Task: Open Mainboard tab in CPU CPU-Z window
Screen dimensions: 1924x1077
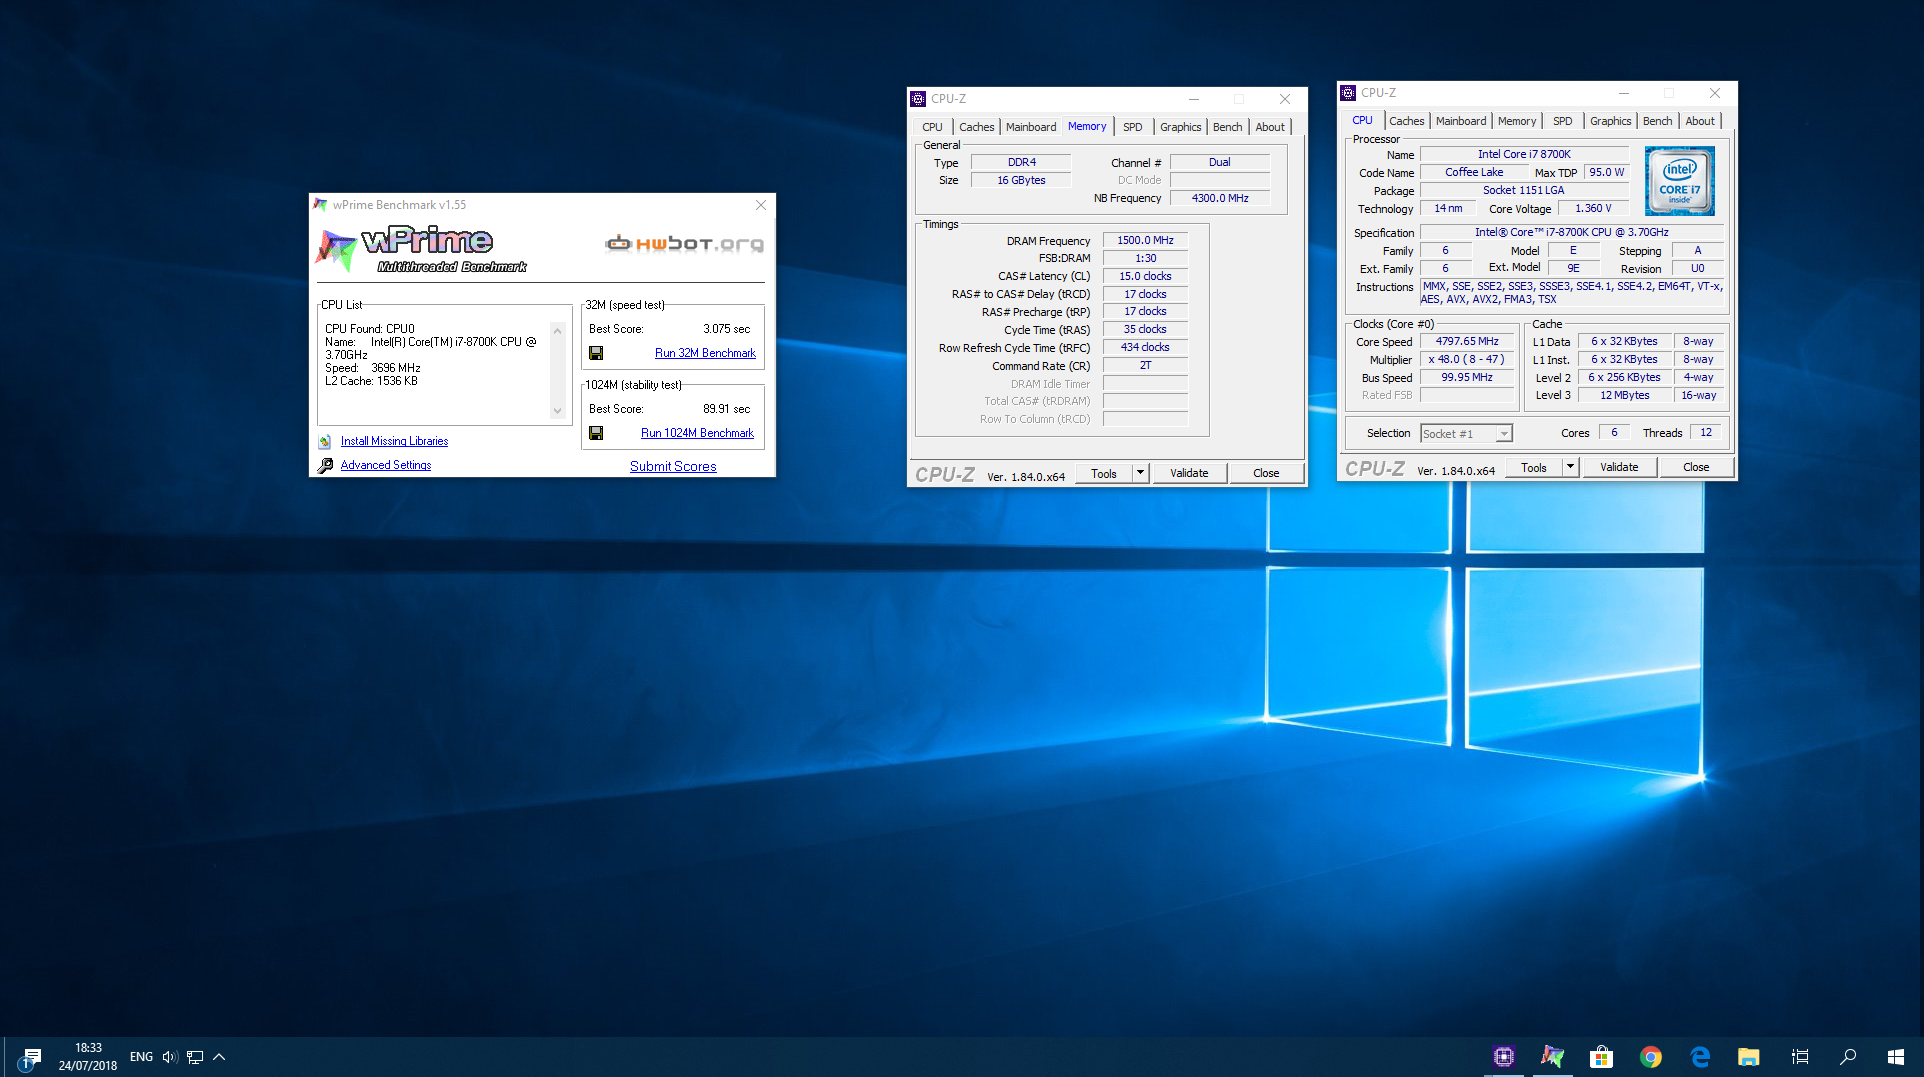Action: pos(1461,121)
